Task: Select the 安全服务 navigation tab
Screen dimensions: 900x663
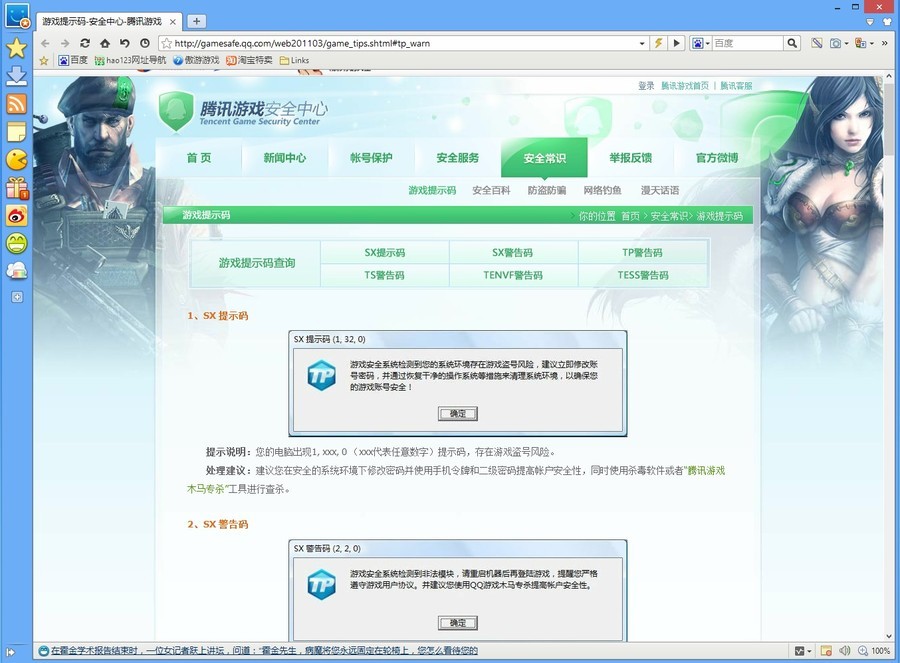Action: [x=457, y=158]
